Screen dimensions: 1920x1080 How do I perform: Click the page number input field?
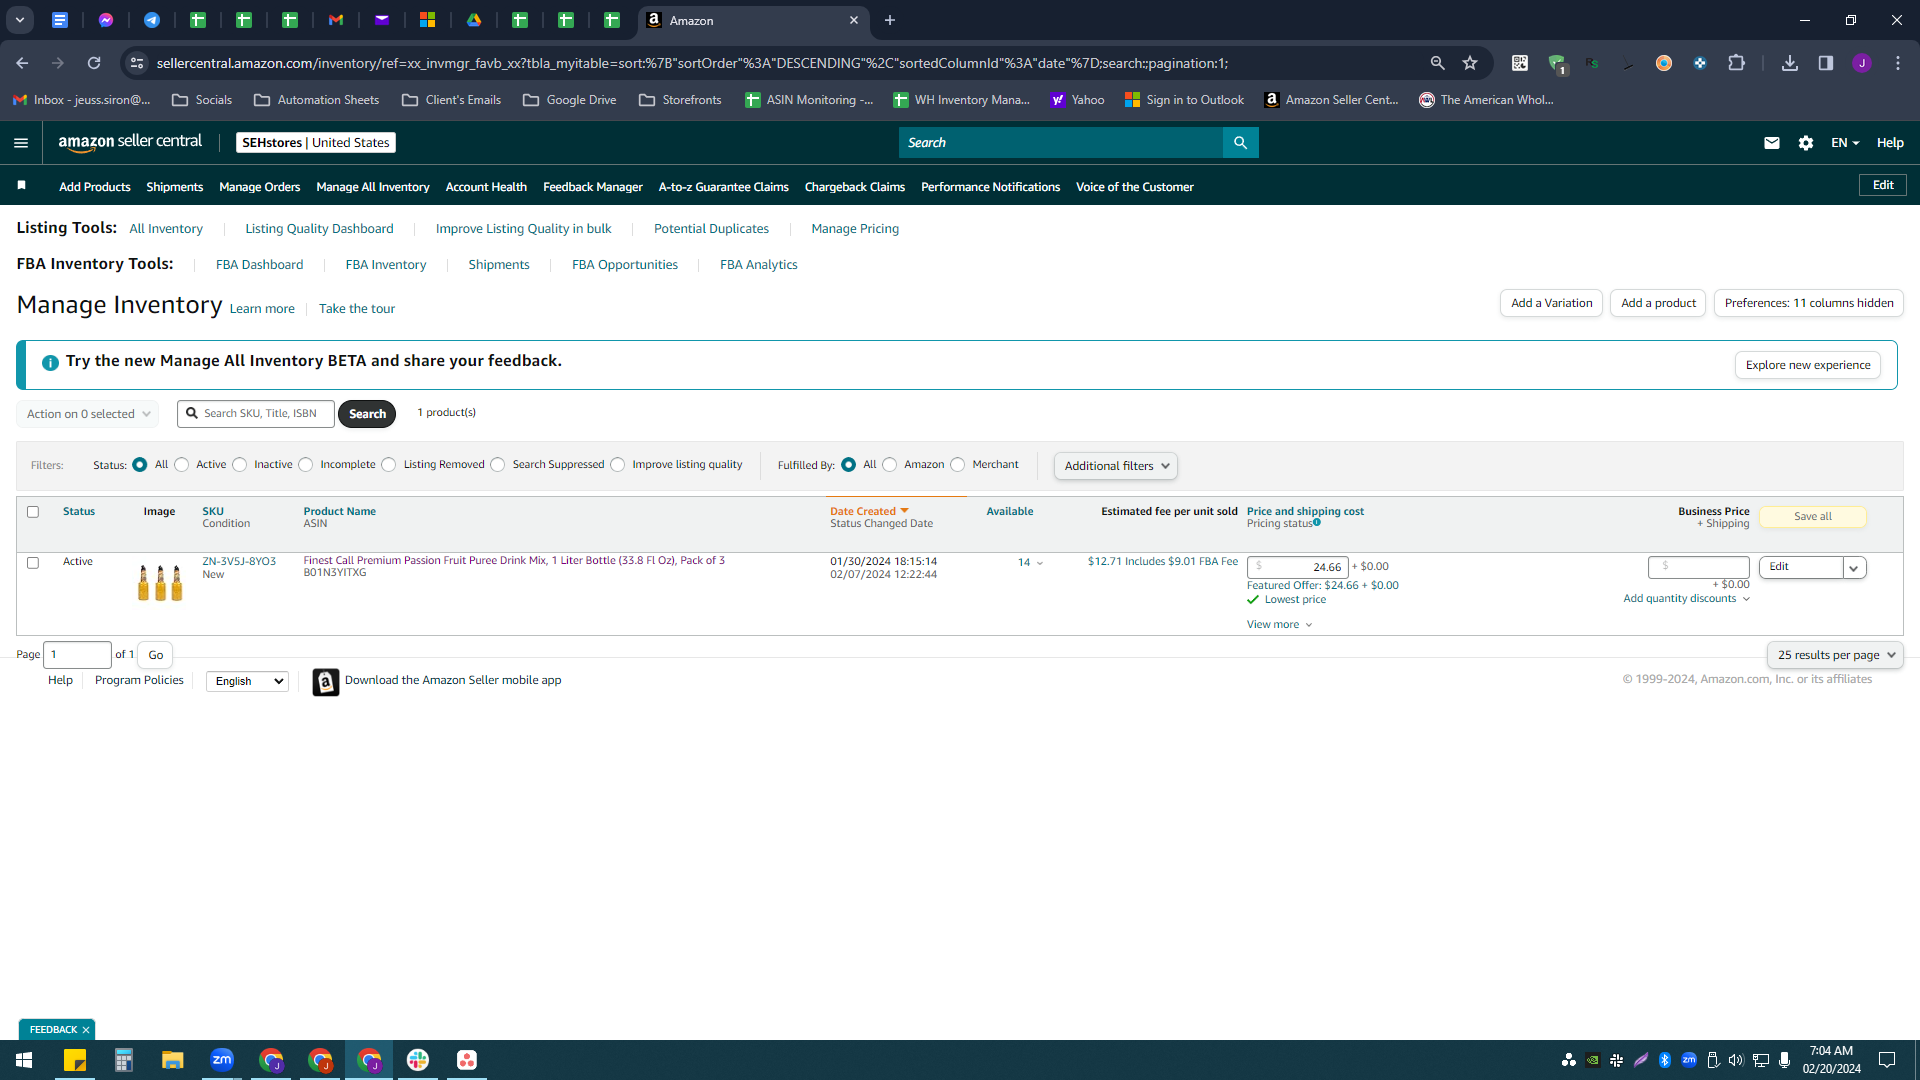tap(78, 655)
